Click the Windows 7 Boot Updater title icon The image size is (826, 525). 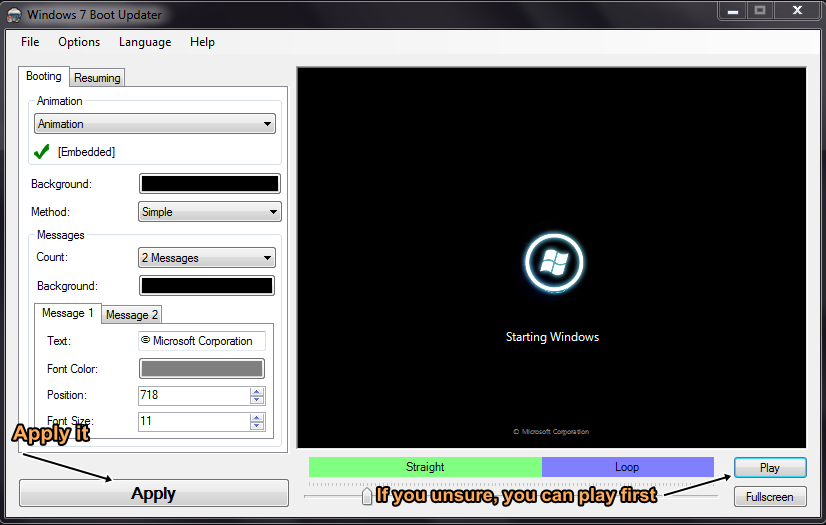tap(14, 15)
